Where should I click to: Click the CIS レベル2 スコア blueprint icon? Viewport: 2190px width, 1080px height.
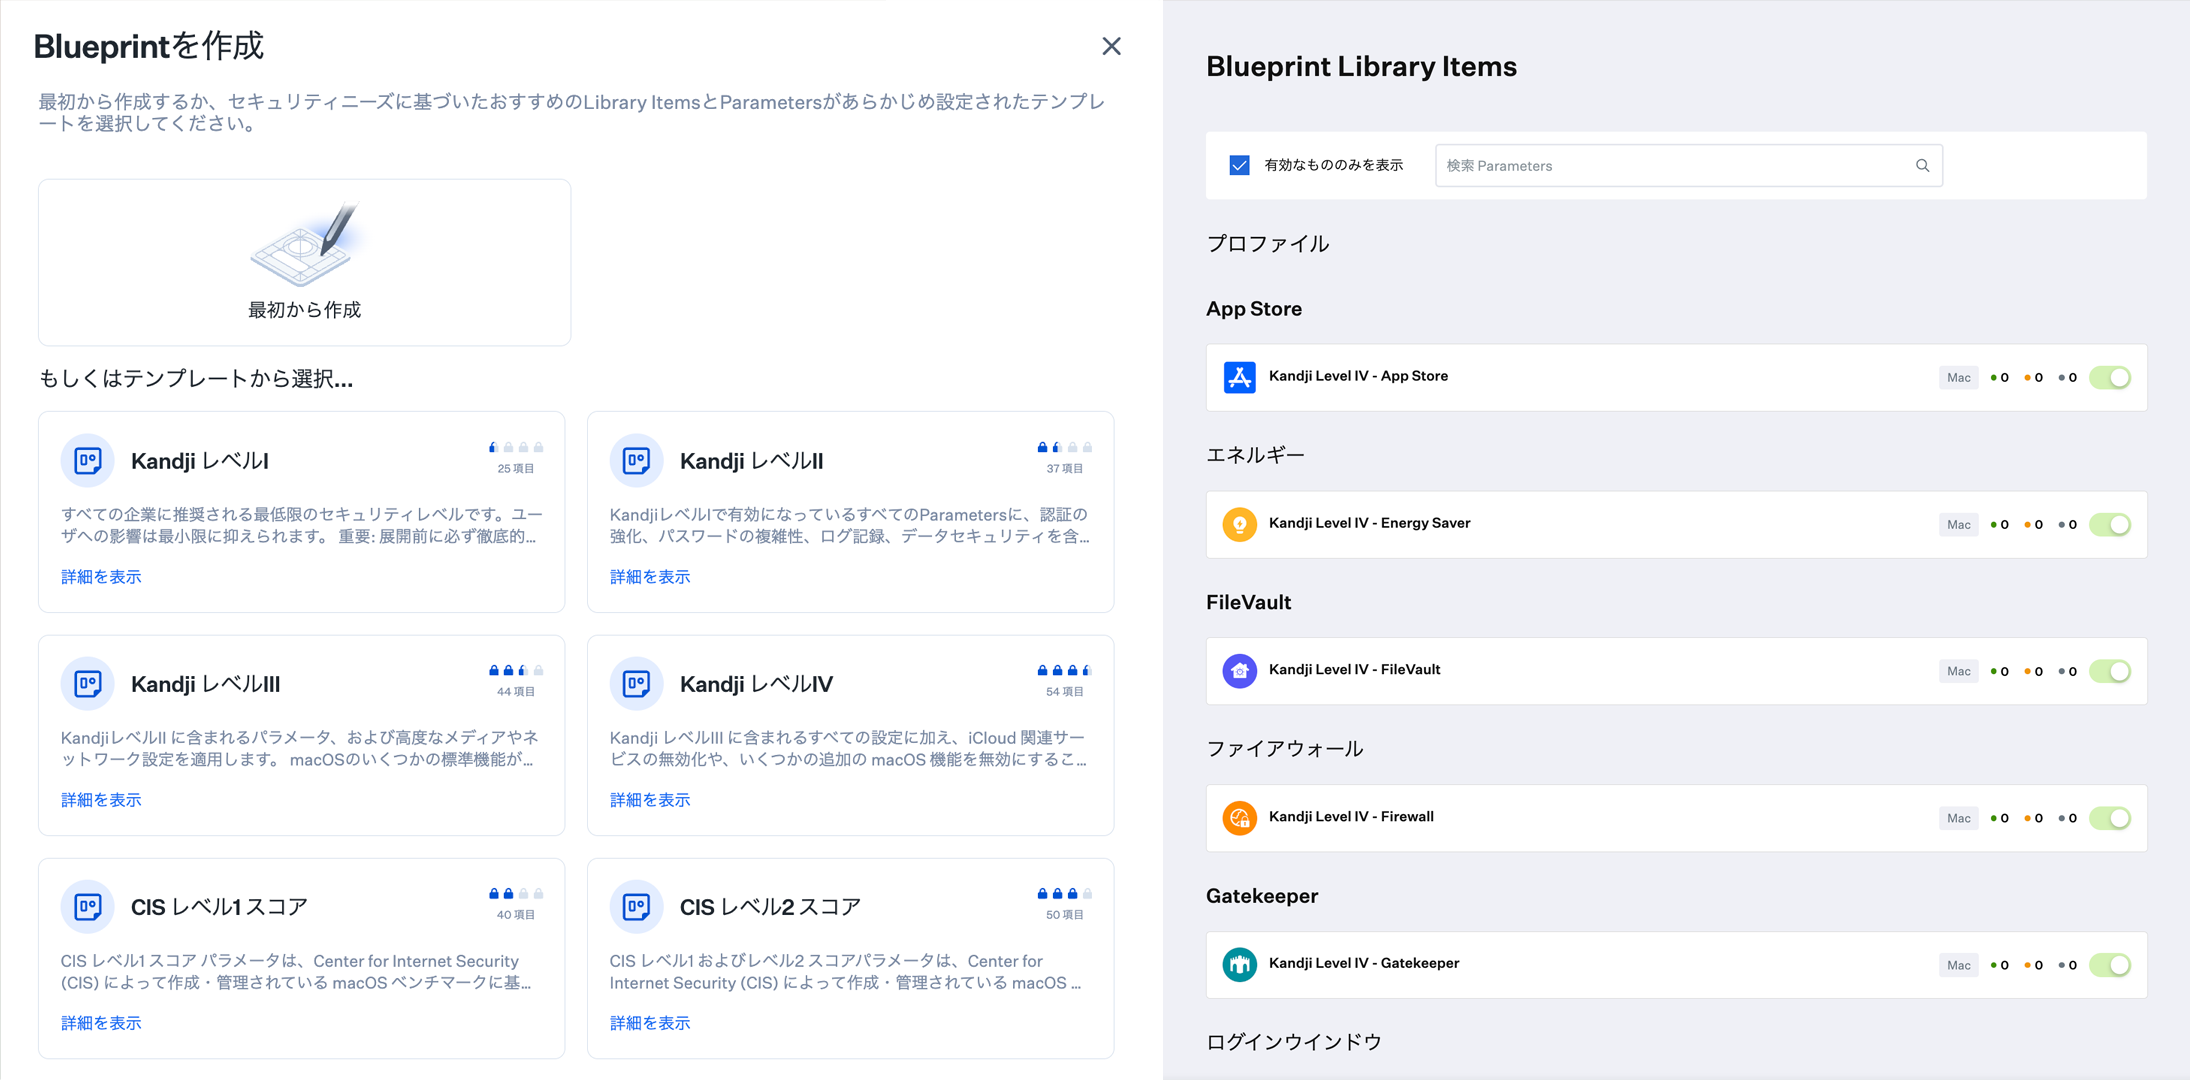(637, 907)
